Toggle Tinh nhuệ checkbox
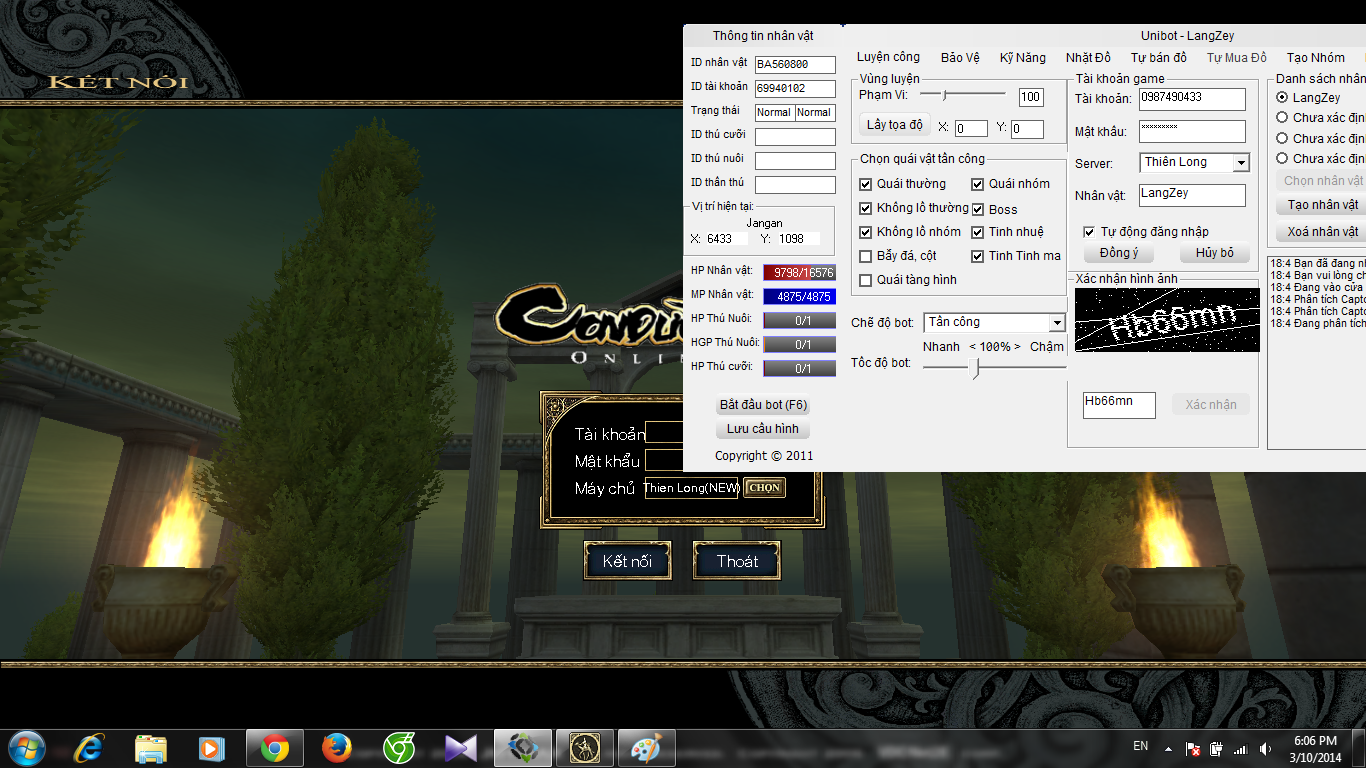 978,232
